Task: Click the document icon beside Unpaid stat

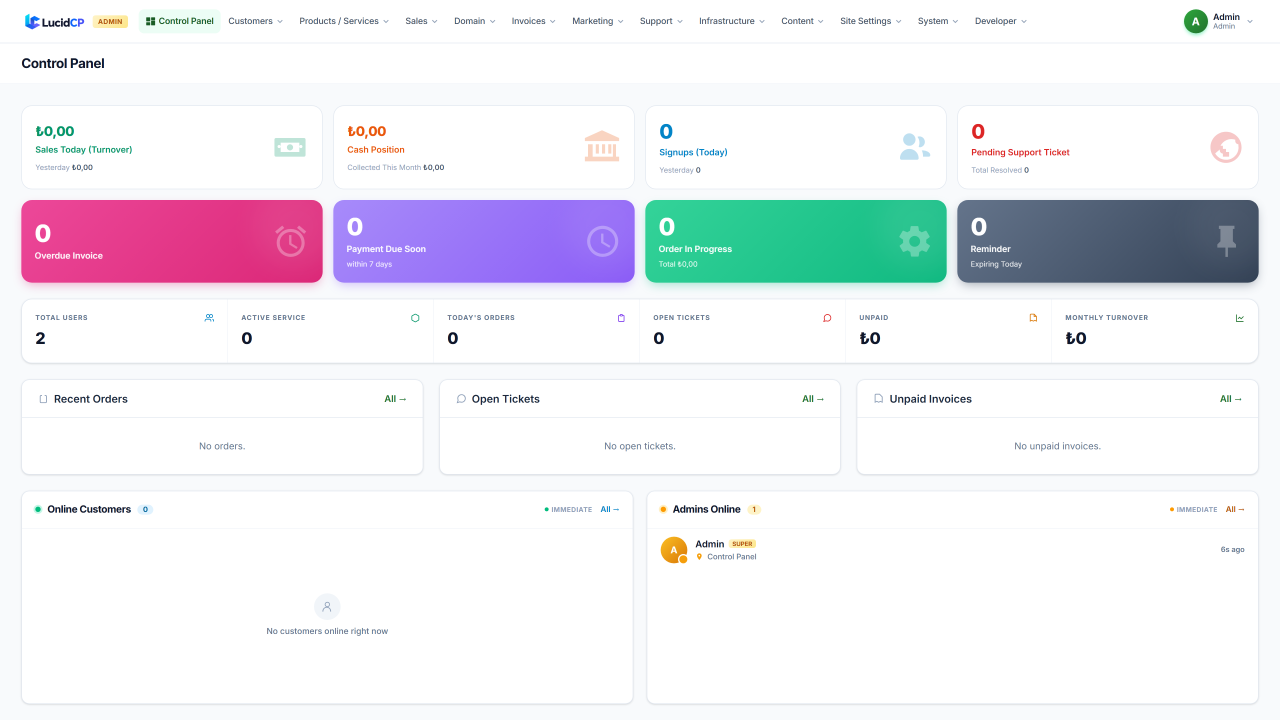Action: click(x=1033, y=318)
